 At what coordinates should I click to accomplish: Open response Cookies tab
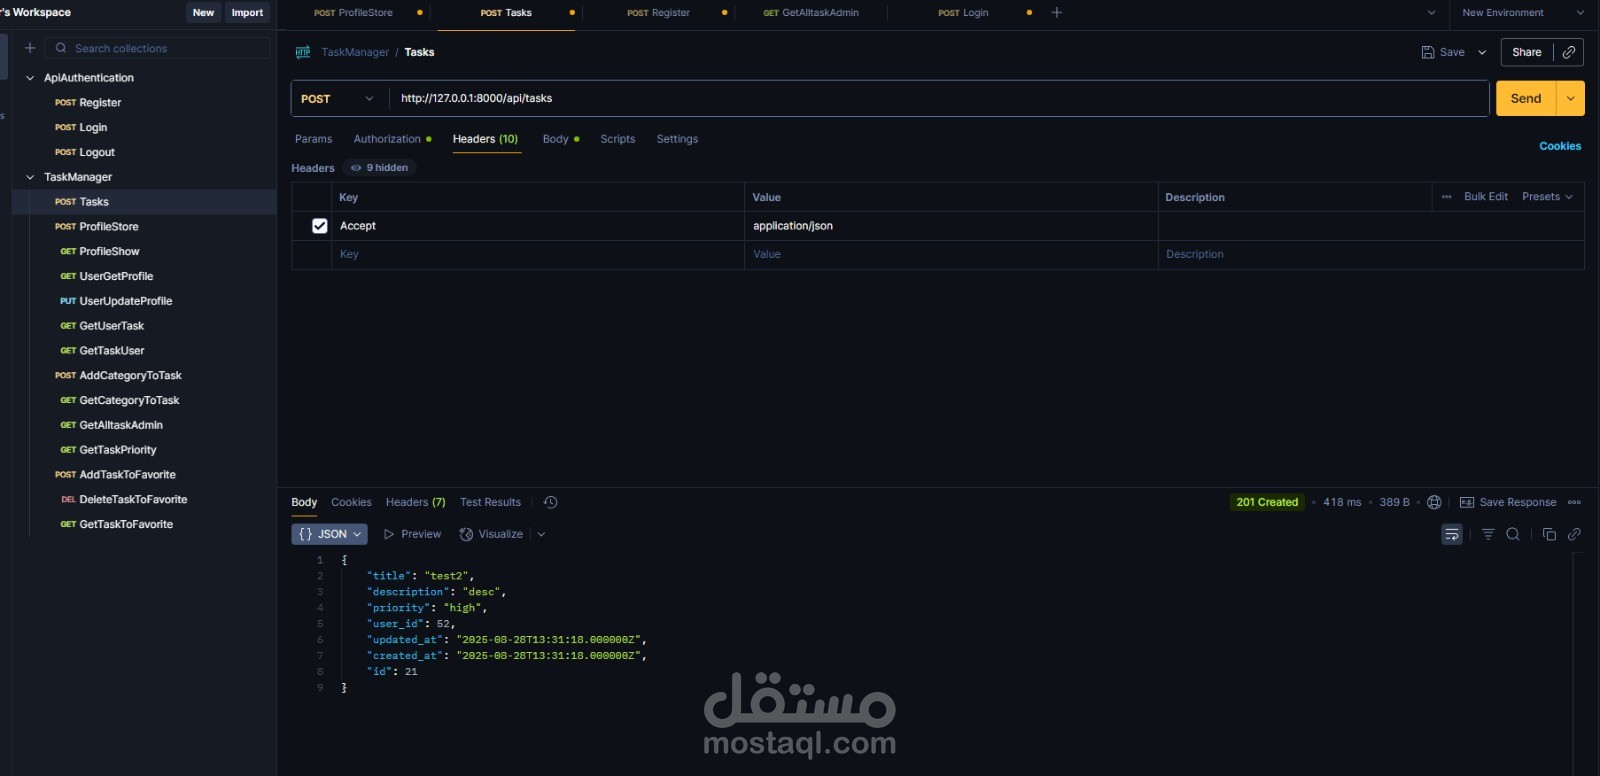[x=351, y=502]
